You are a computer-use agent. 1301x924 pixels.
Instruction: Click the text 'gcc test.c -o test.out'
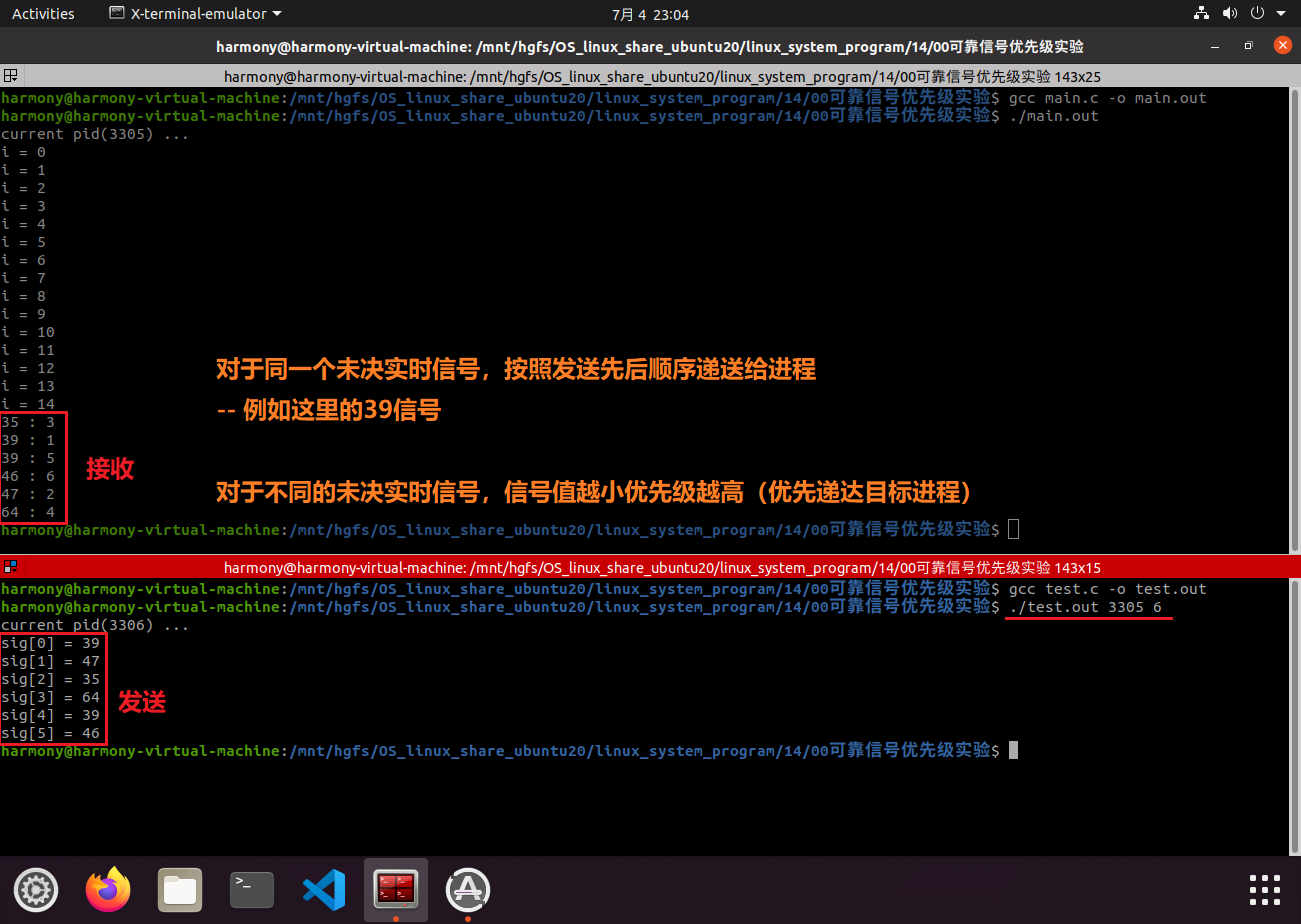tap(1108, 589)
